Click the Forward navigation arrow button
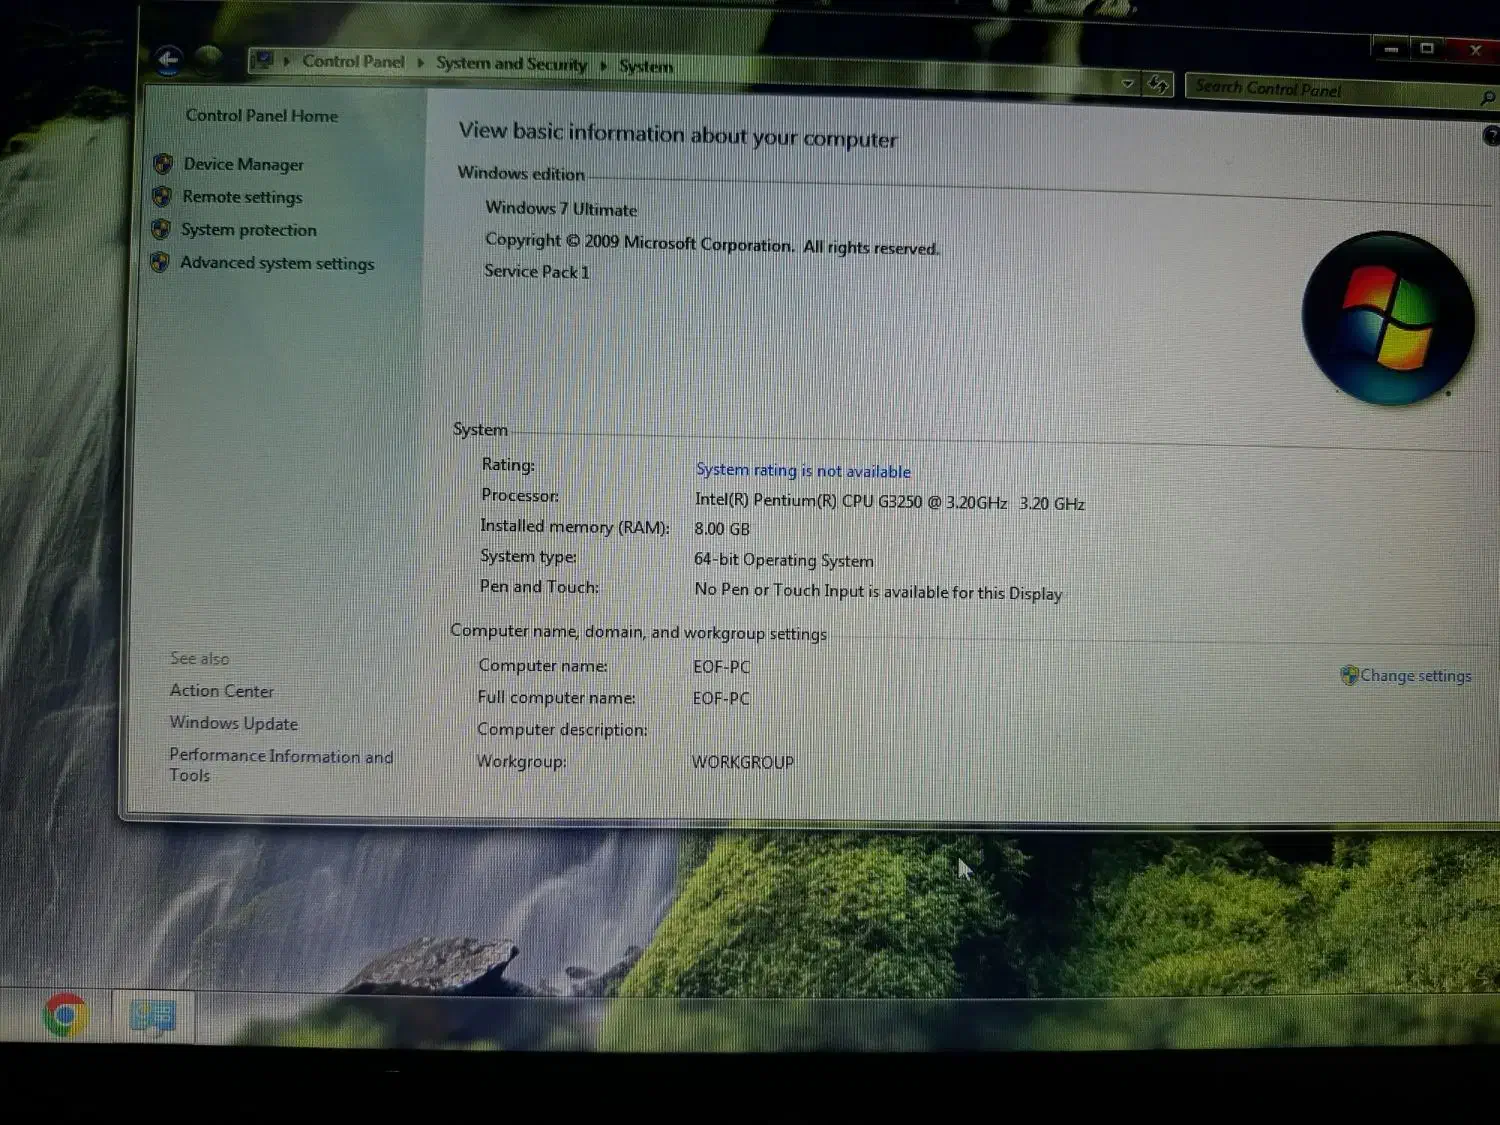This screenshot has height=1125, width=1500. coord(208,60)
